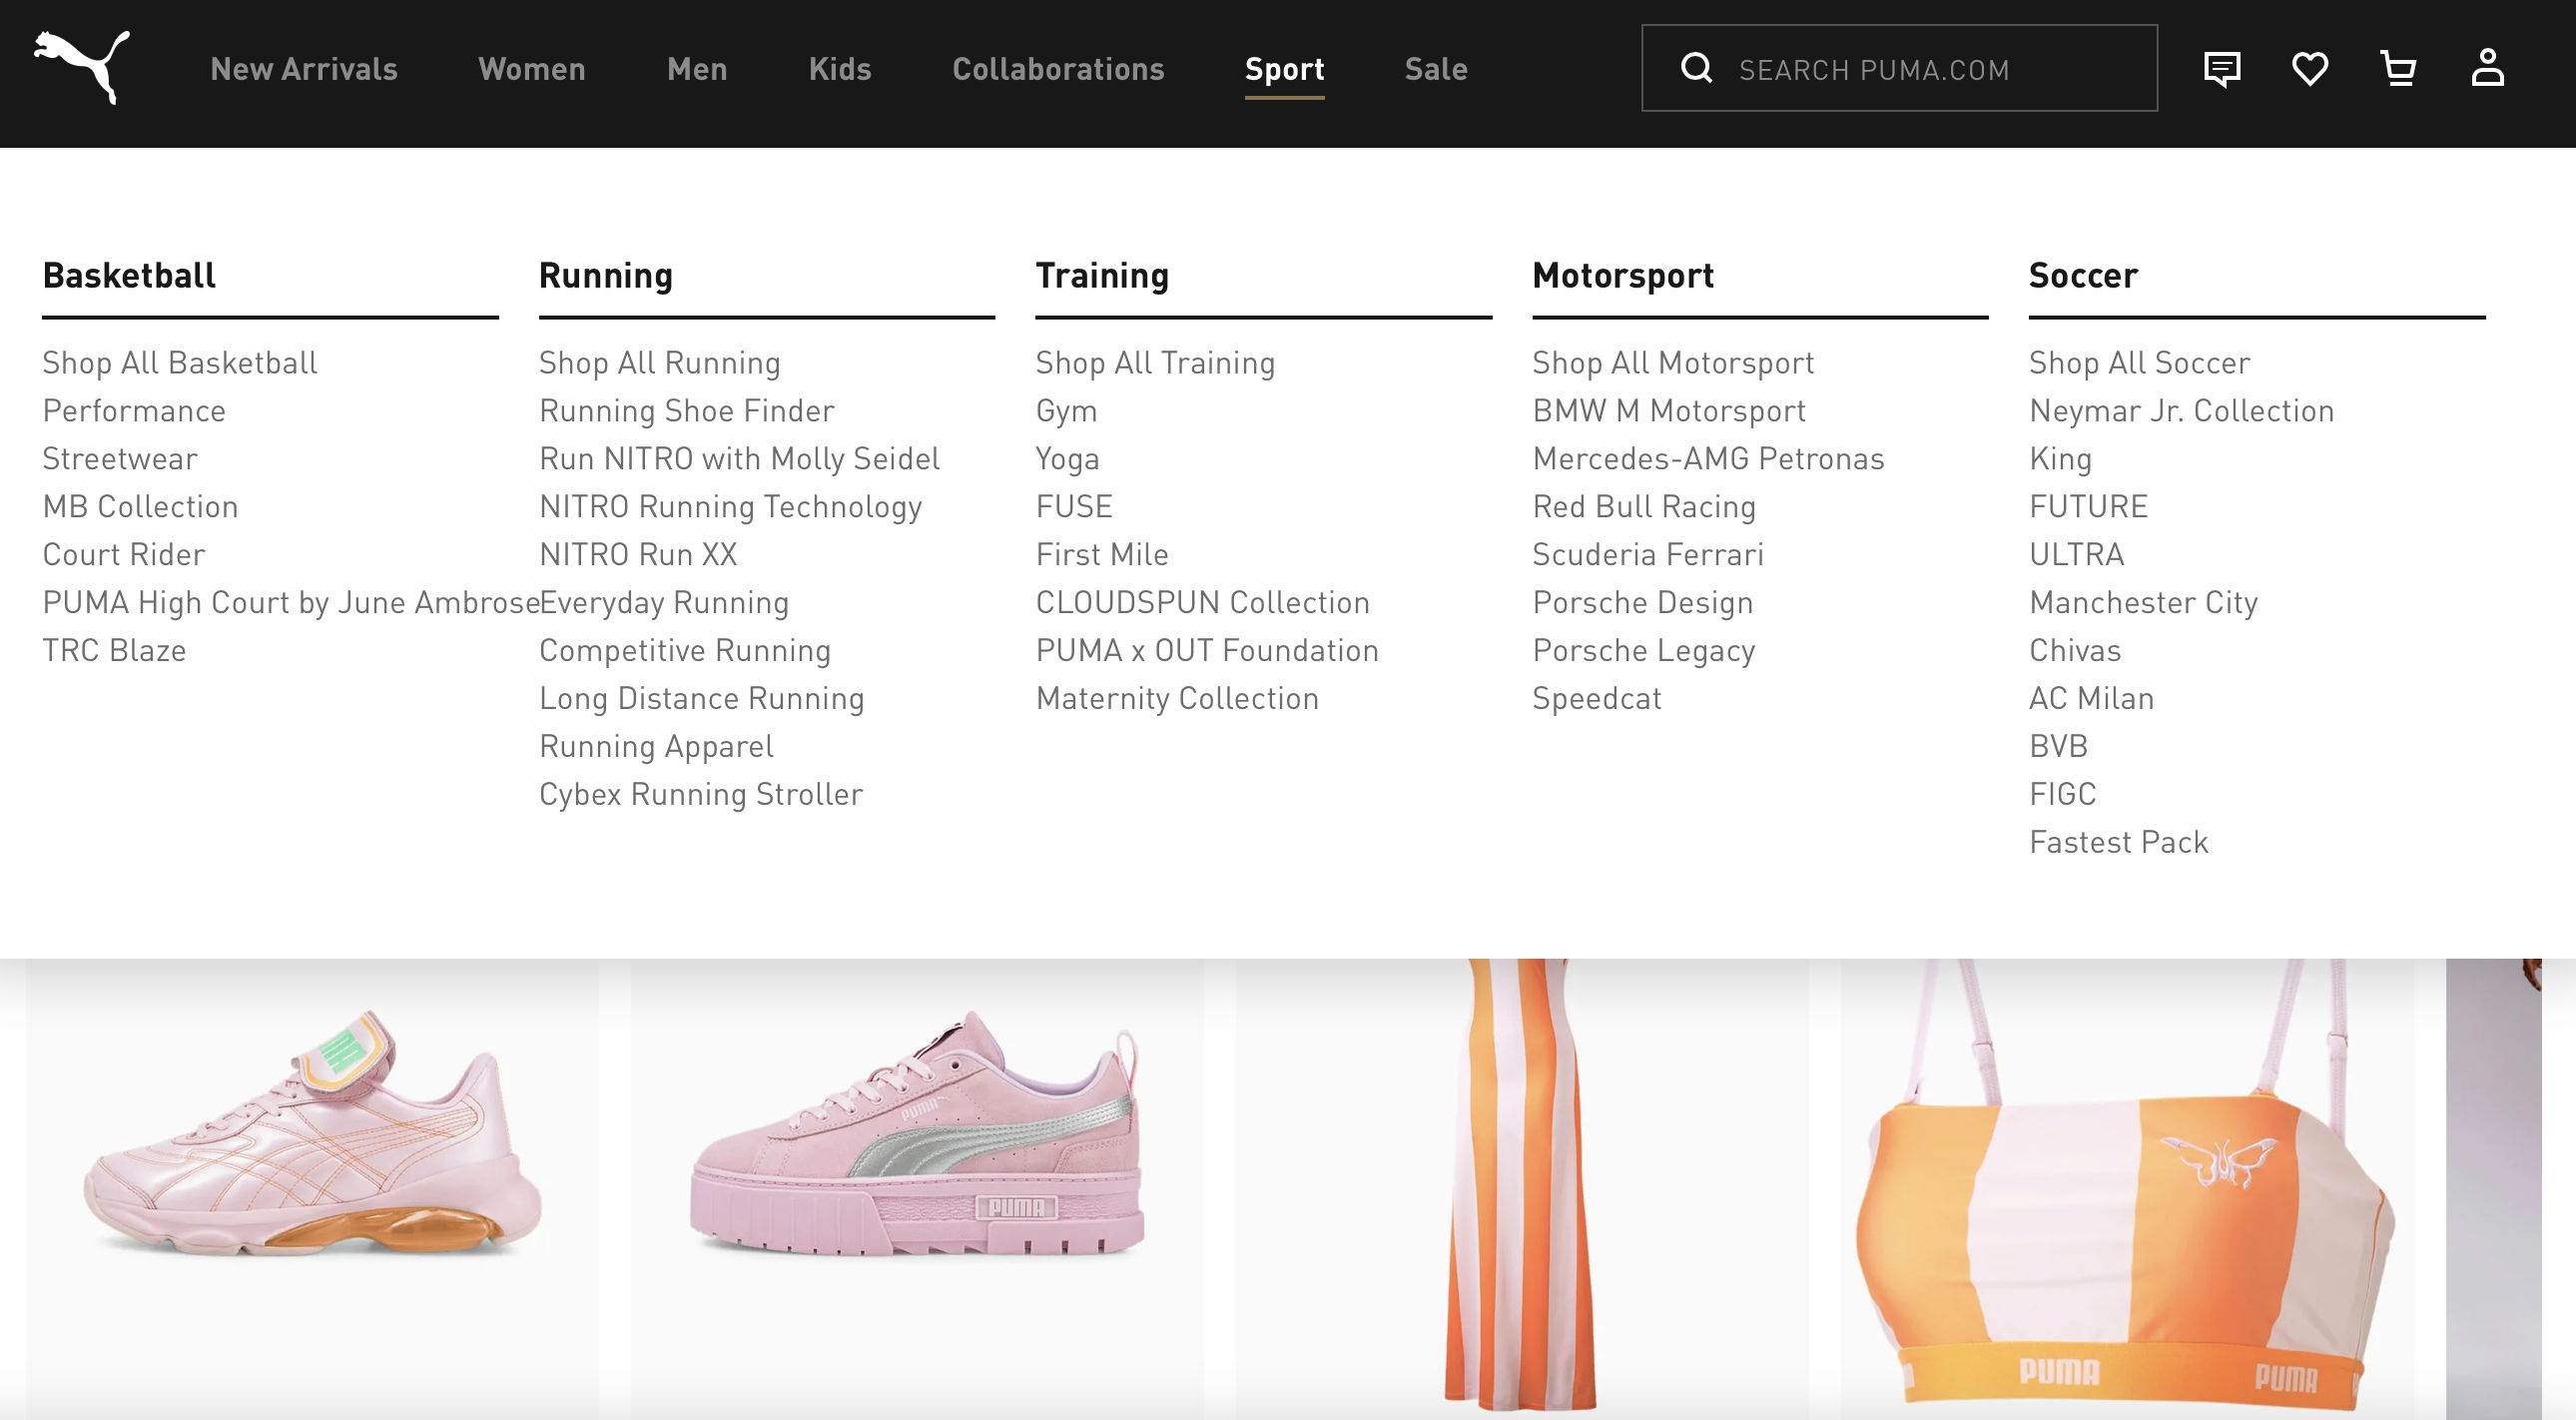Open Neymar Jr. Collection link
The height and width of the screenshot is (1420, 2576).
2181,410
